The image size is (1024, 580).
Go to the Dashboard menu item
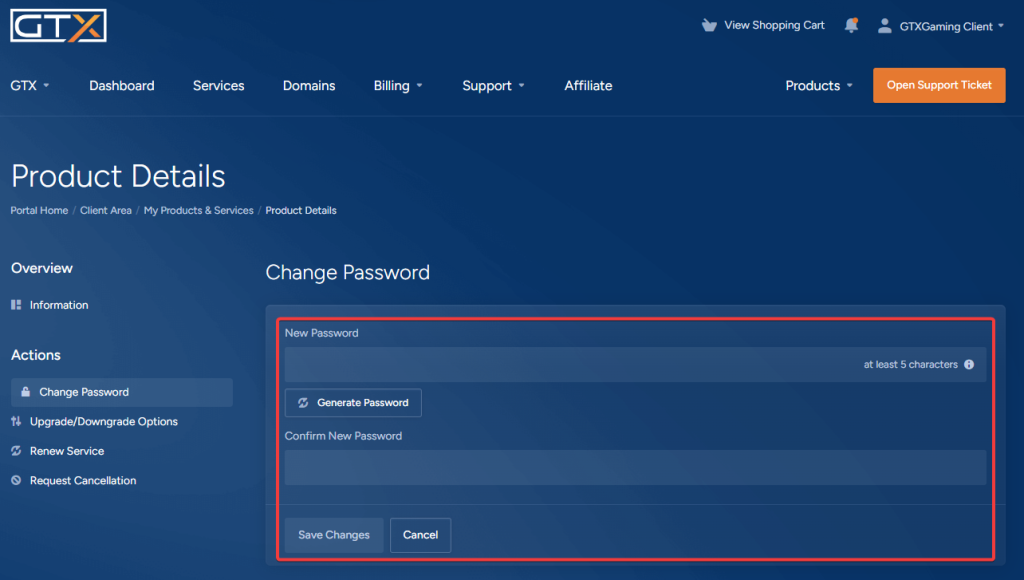[121, 86]
